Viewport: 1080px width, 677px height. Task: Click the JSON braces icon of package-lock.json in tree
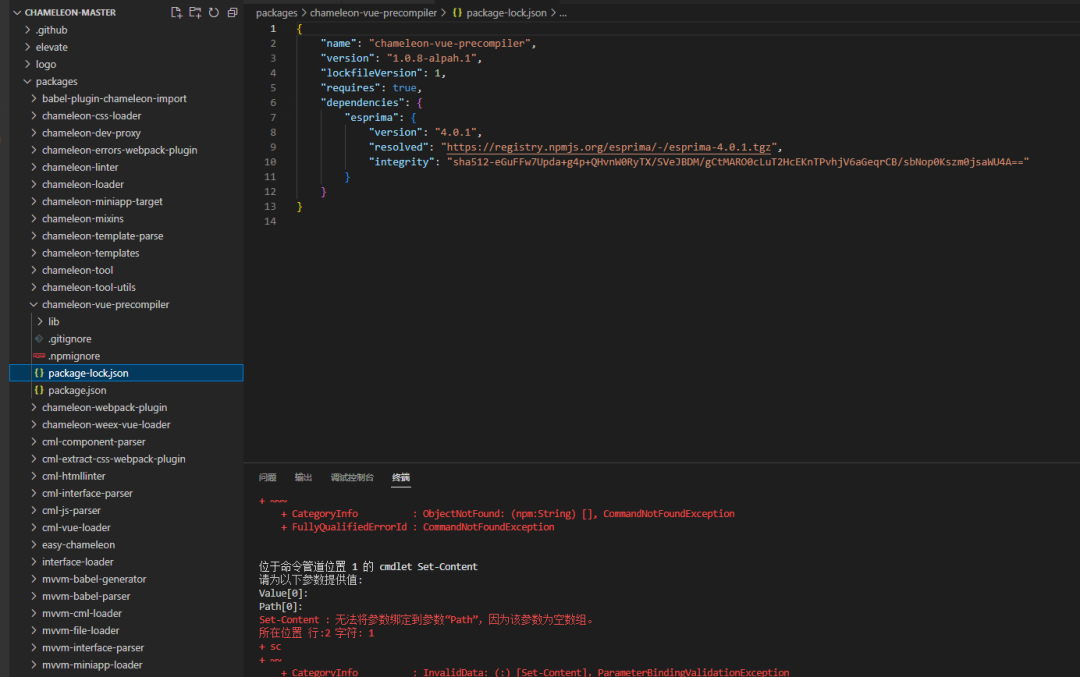(39, 373)
